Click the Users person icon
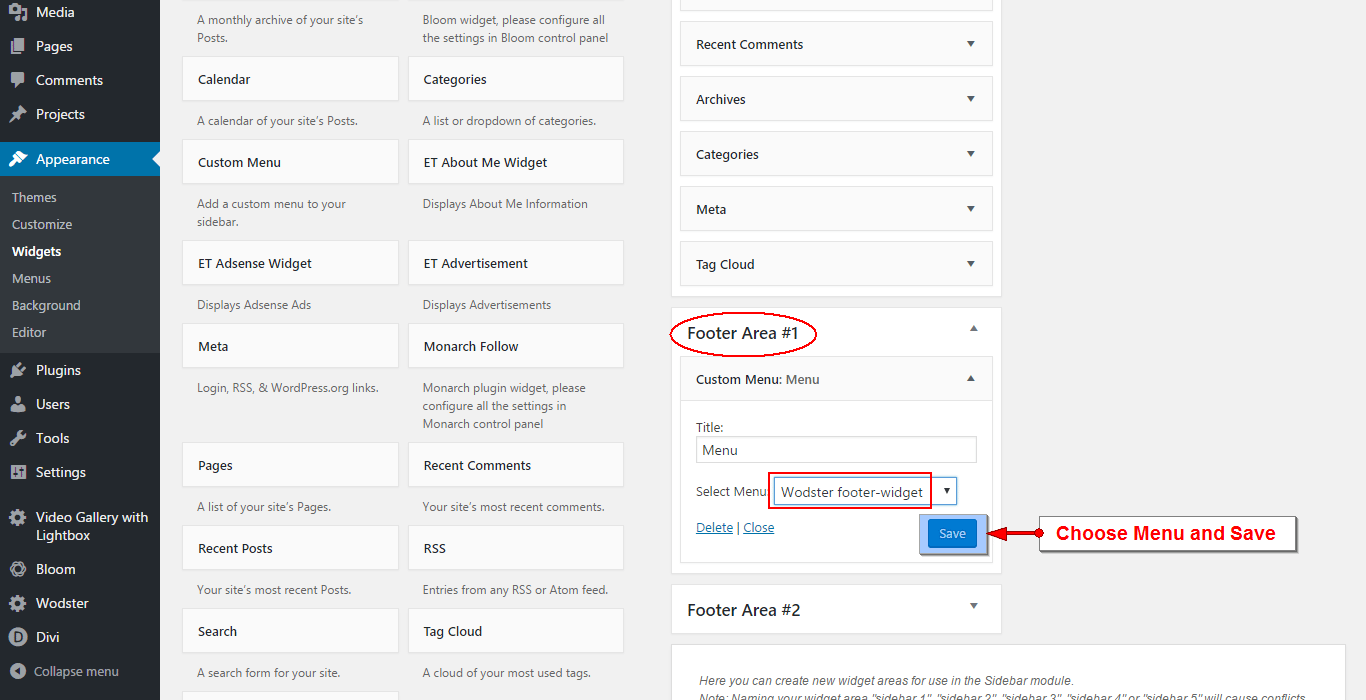Screen dimensions: 1366x700 point(18,404)
